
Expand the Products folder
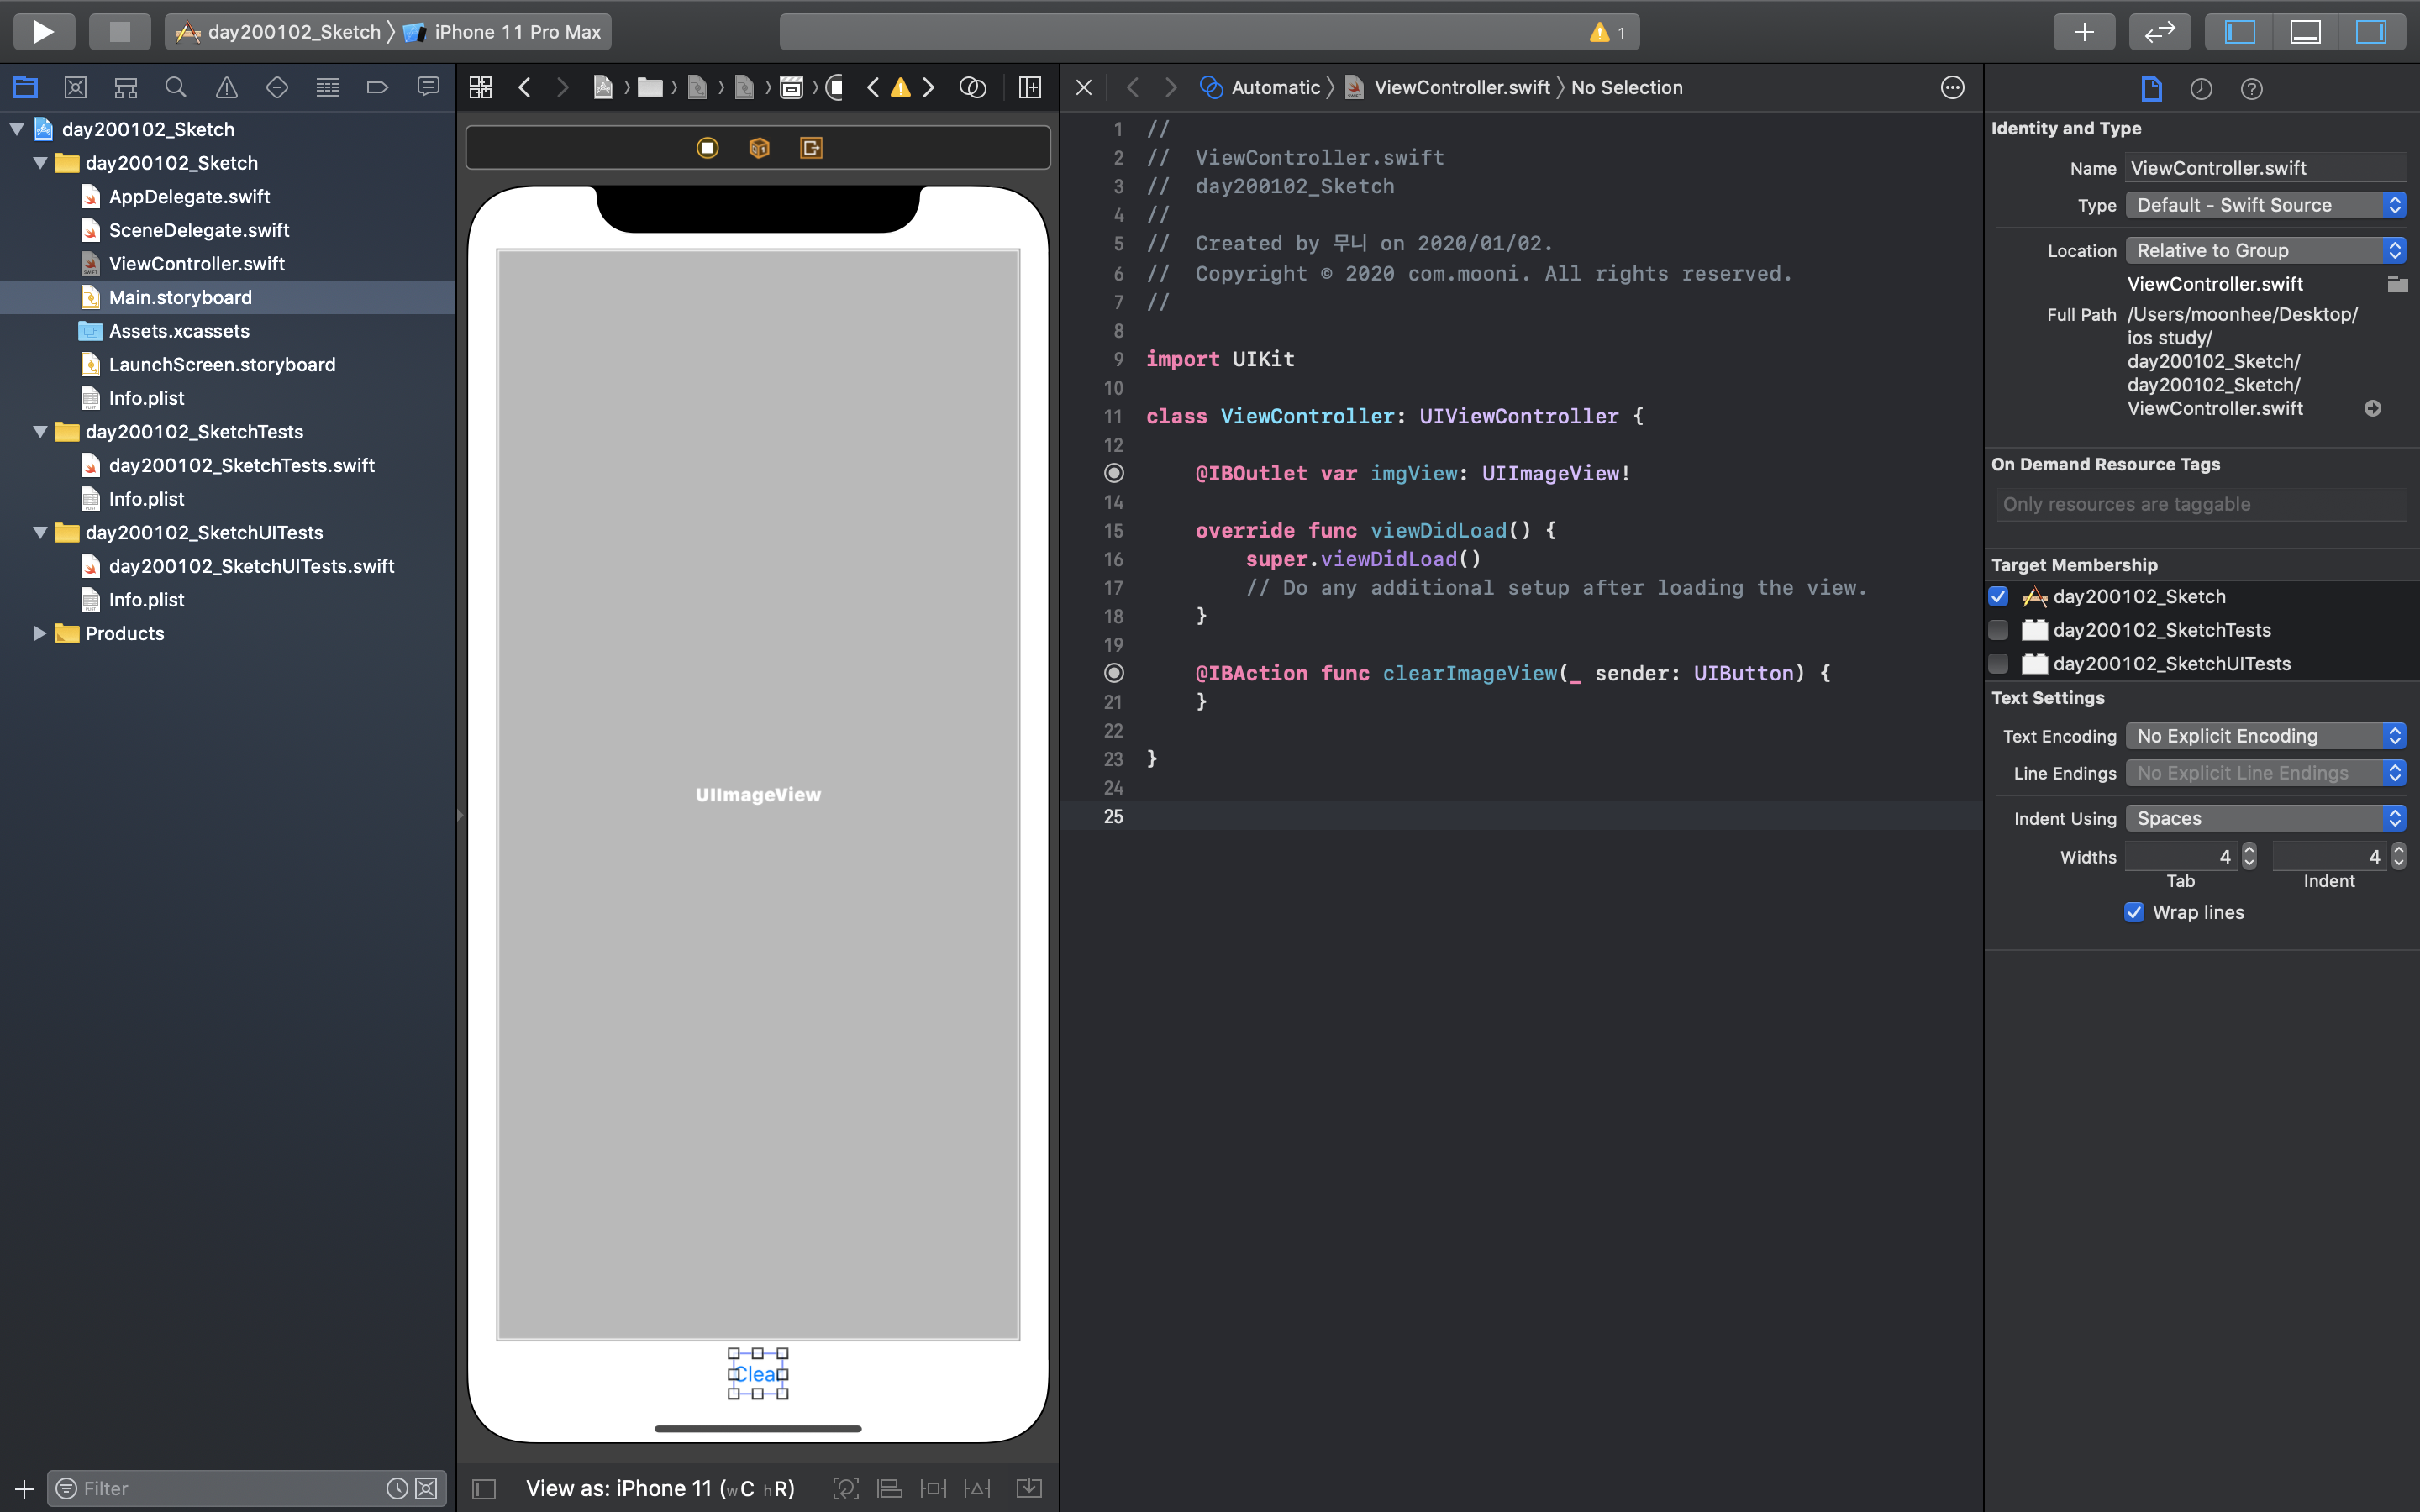40,633
